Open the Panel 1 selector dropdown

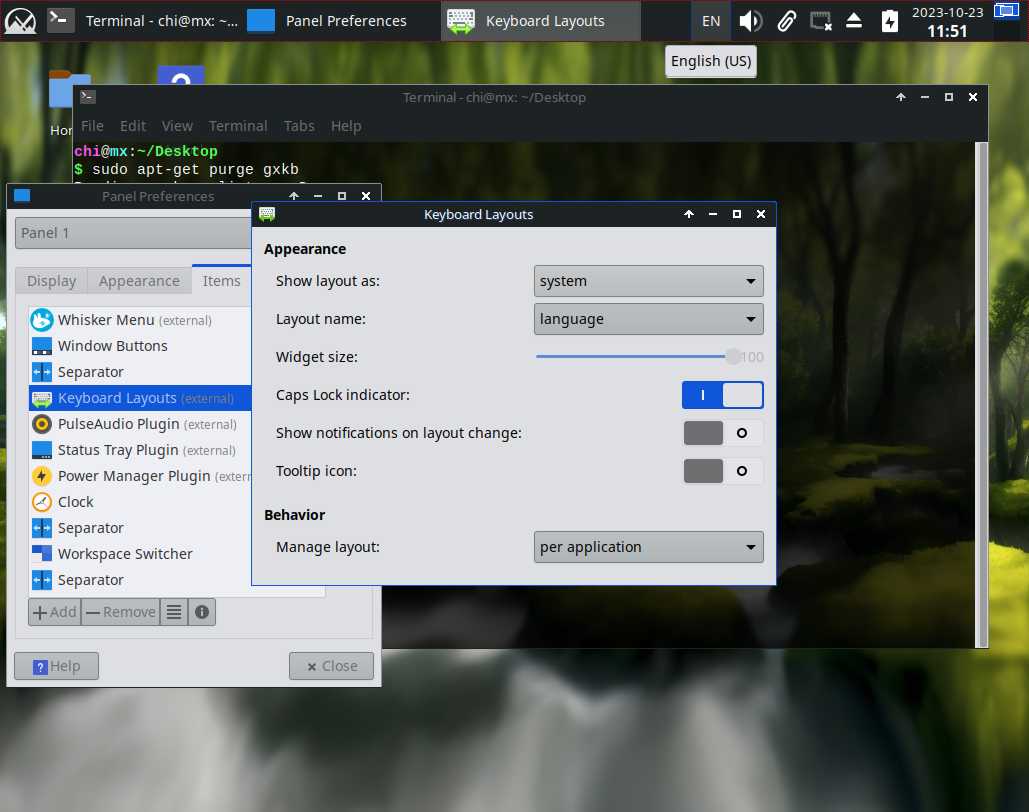tap(133, 233)
